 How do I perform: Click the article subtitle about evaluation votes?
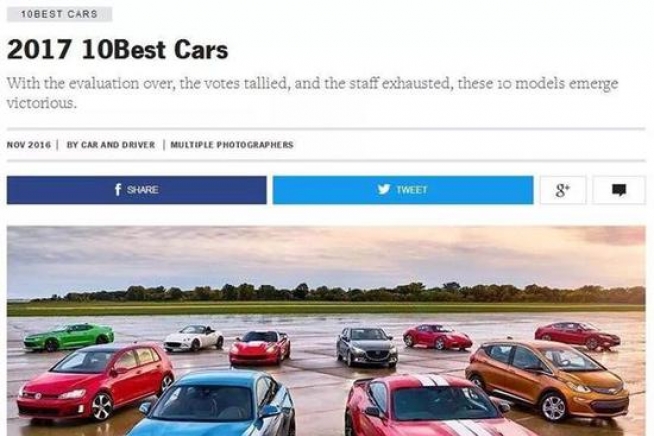point(312,93)
